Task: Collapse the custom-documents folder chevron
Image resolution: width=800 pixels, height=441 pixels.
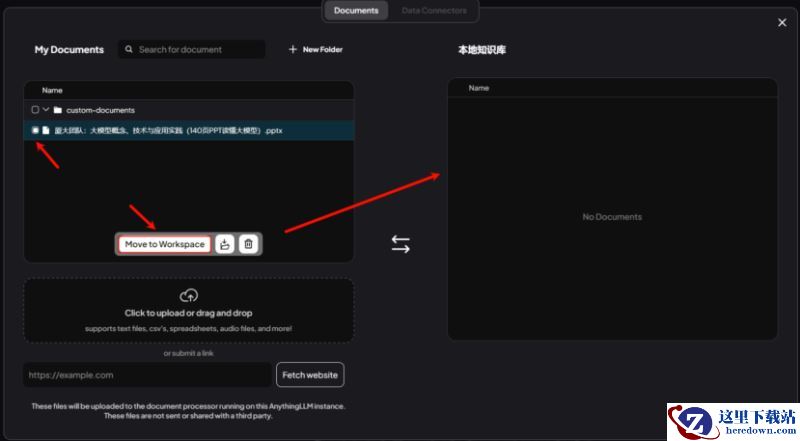Action: point(46,110)
